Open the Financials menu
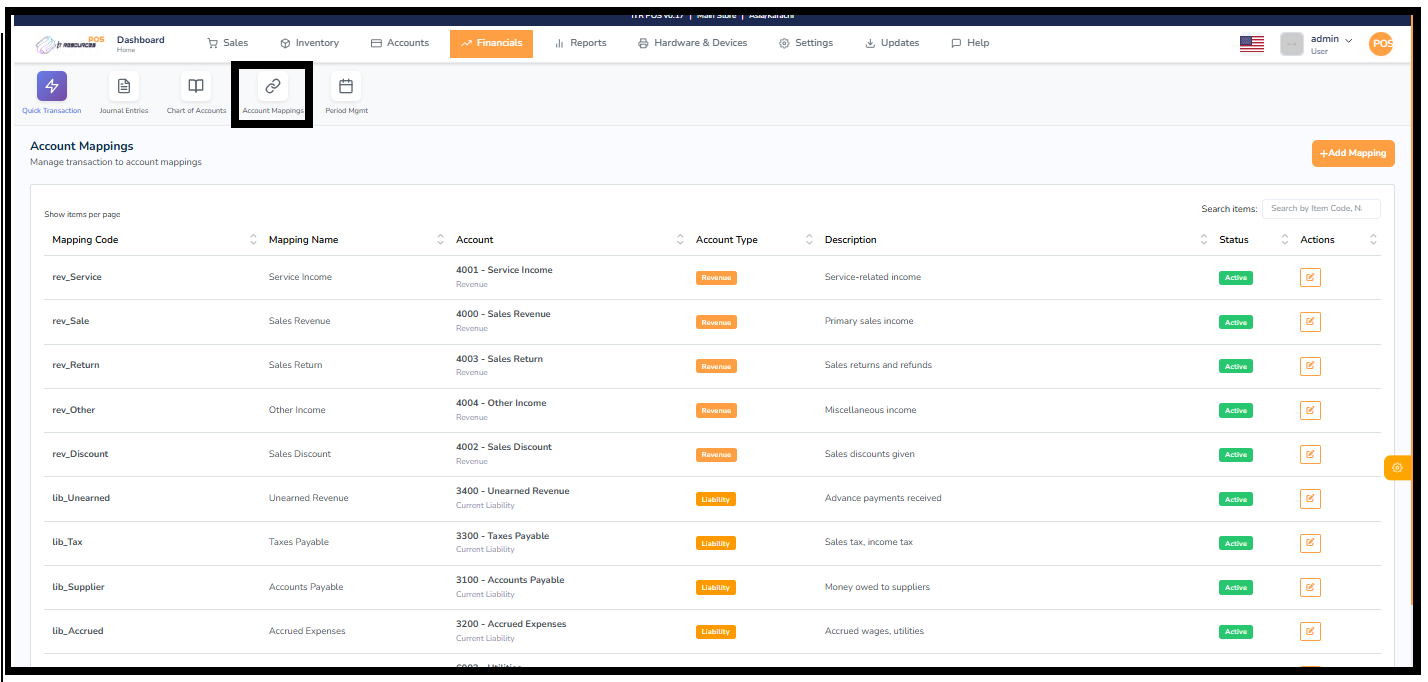 pyautogui.click(x=491, y=43)
